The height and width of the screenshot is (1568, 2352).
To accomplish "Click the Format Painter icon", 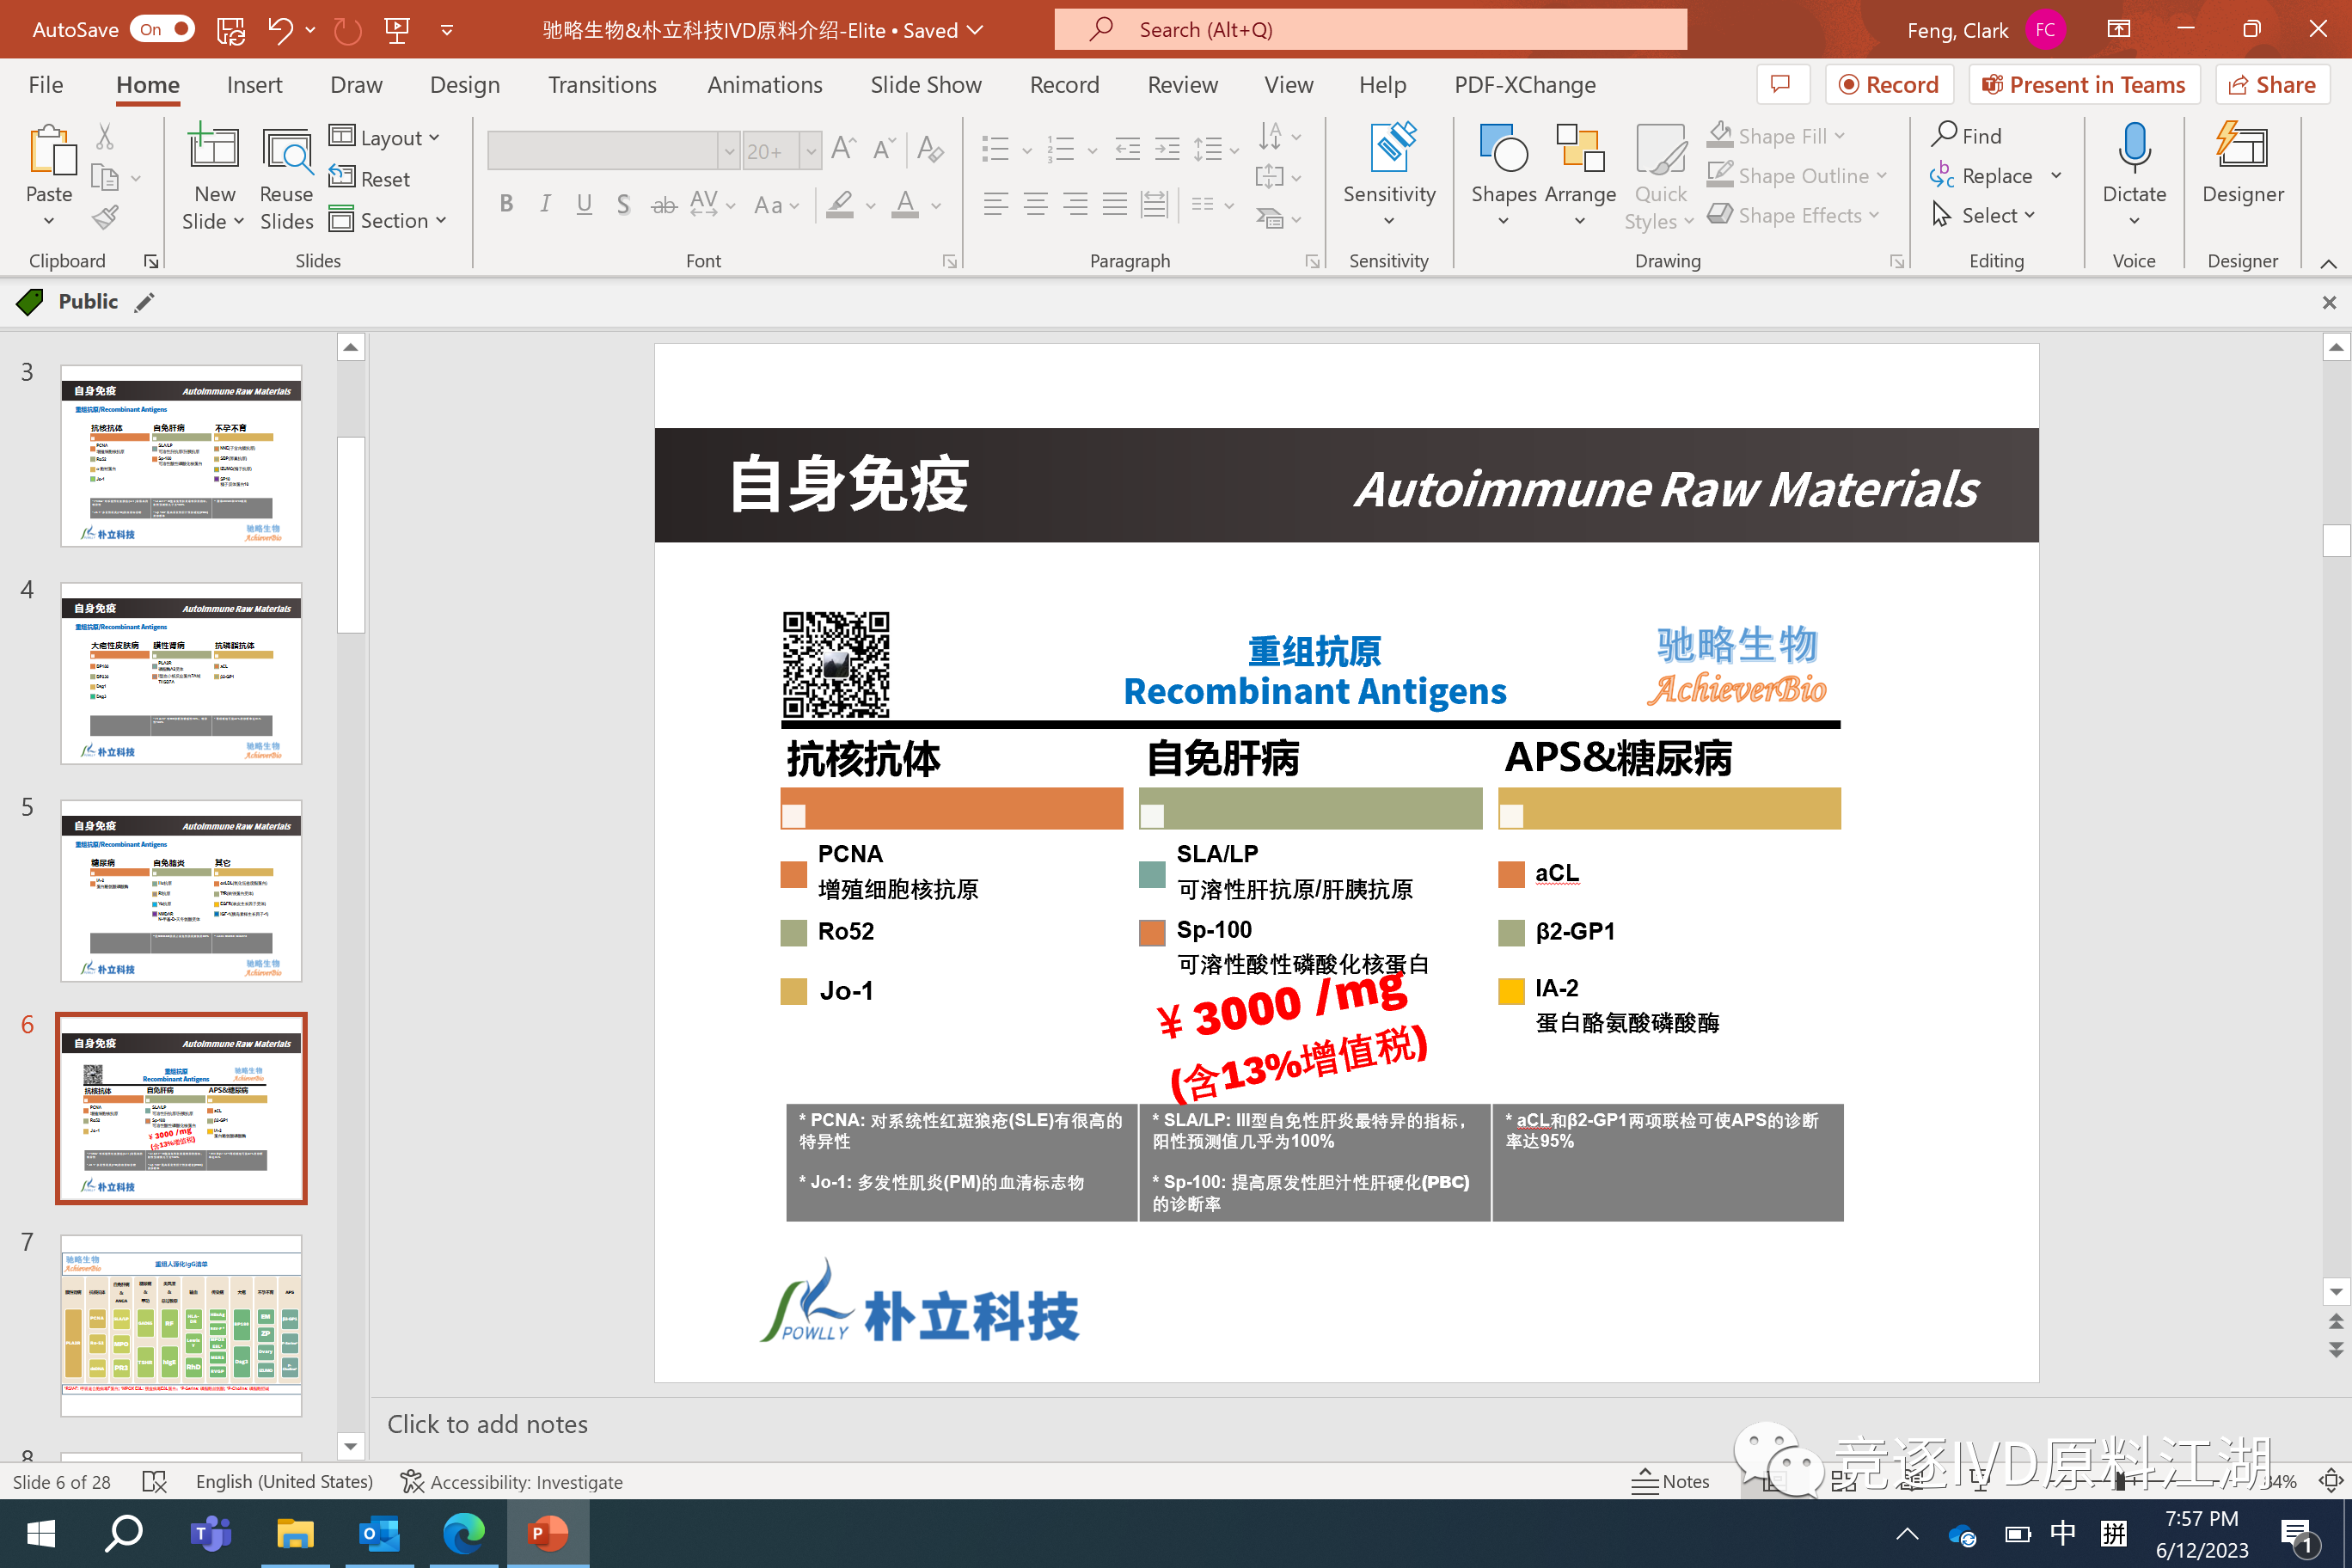I will click(105, 217).
